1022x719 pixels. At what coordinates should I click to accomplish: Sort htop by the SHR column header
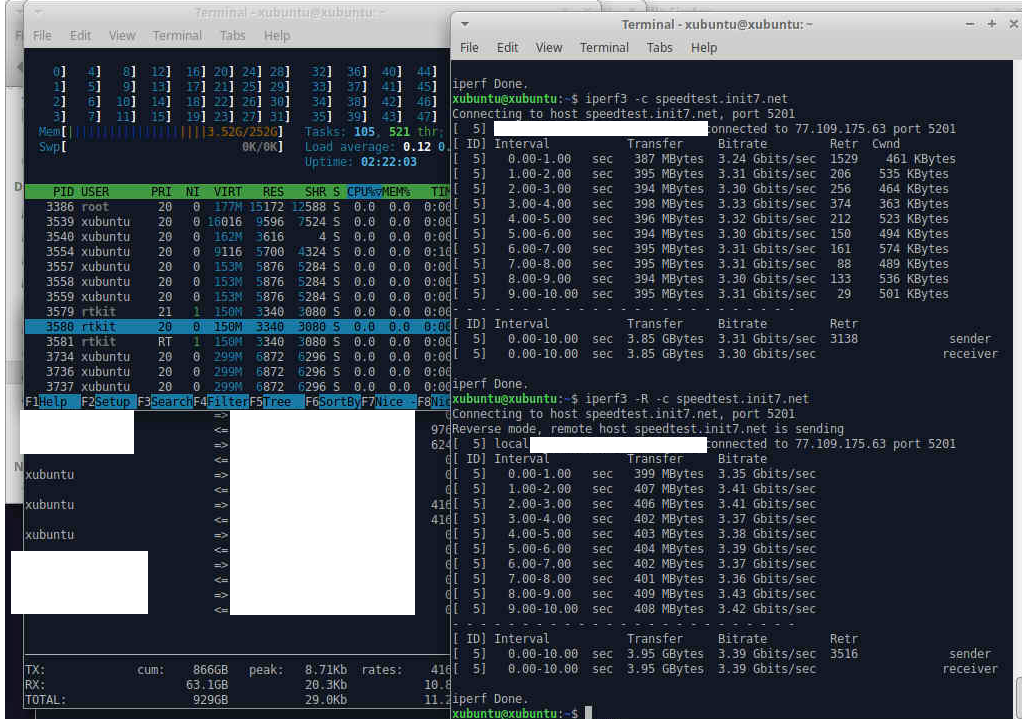click(x=315, y=192)
